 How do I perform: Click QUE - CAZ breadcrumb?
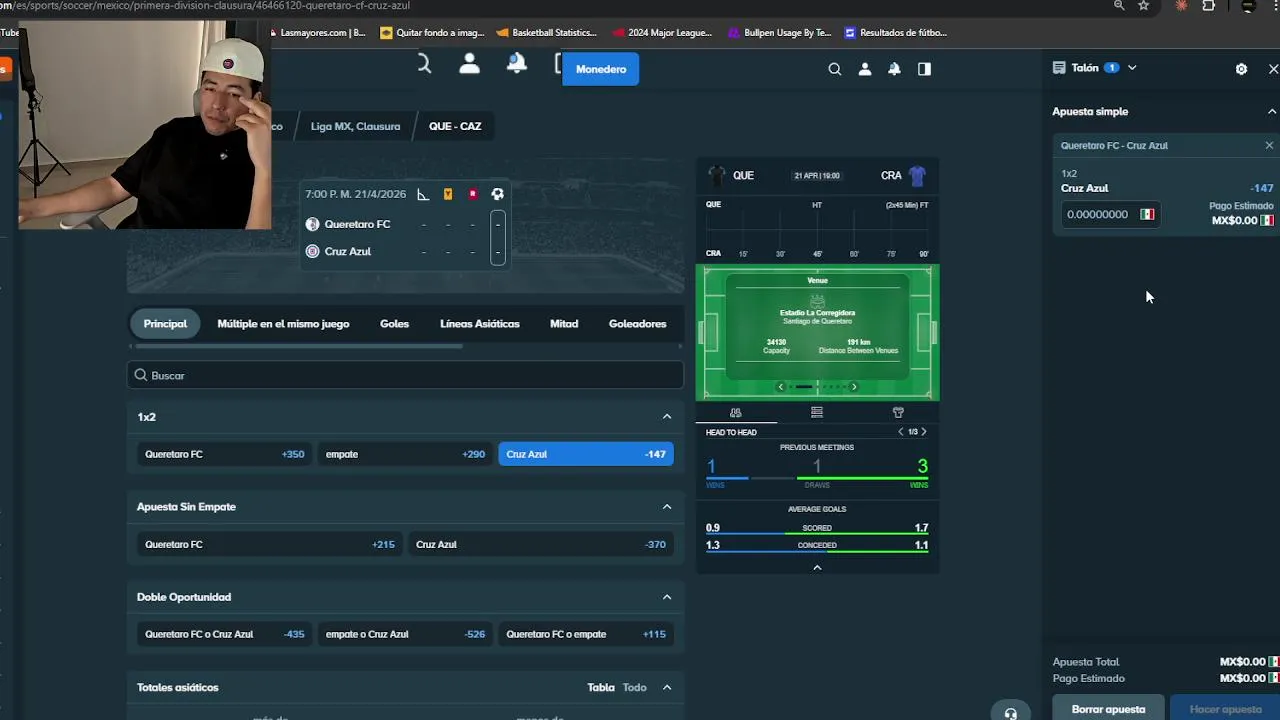[455, 126]
